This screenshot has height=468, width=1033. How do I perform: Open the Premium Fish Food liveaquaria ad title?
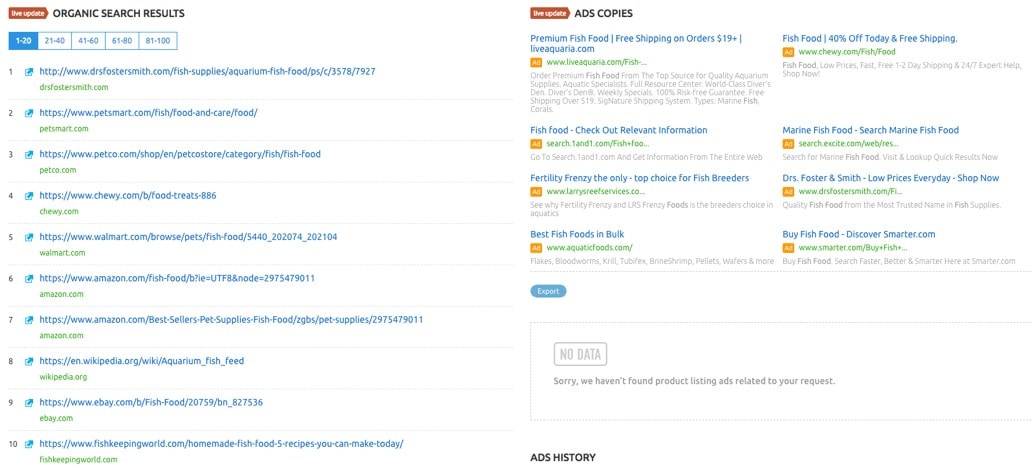(x=636, y=44)
